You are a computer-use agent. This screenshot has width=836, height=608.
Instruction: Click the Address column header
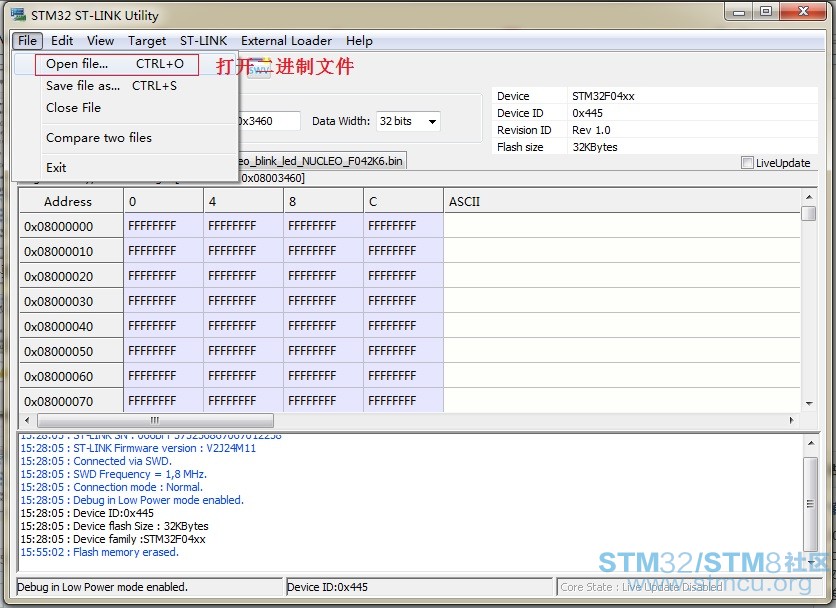tap(71, 202)
